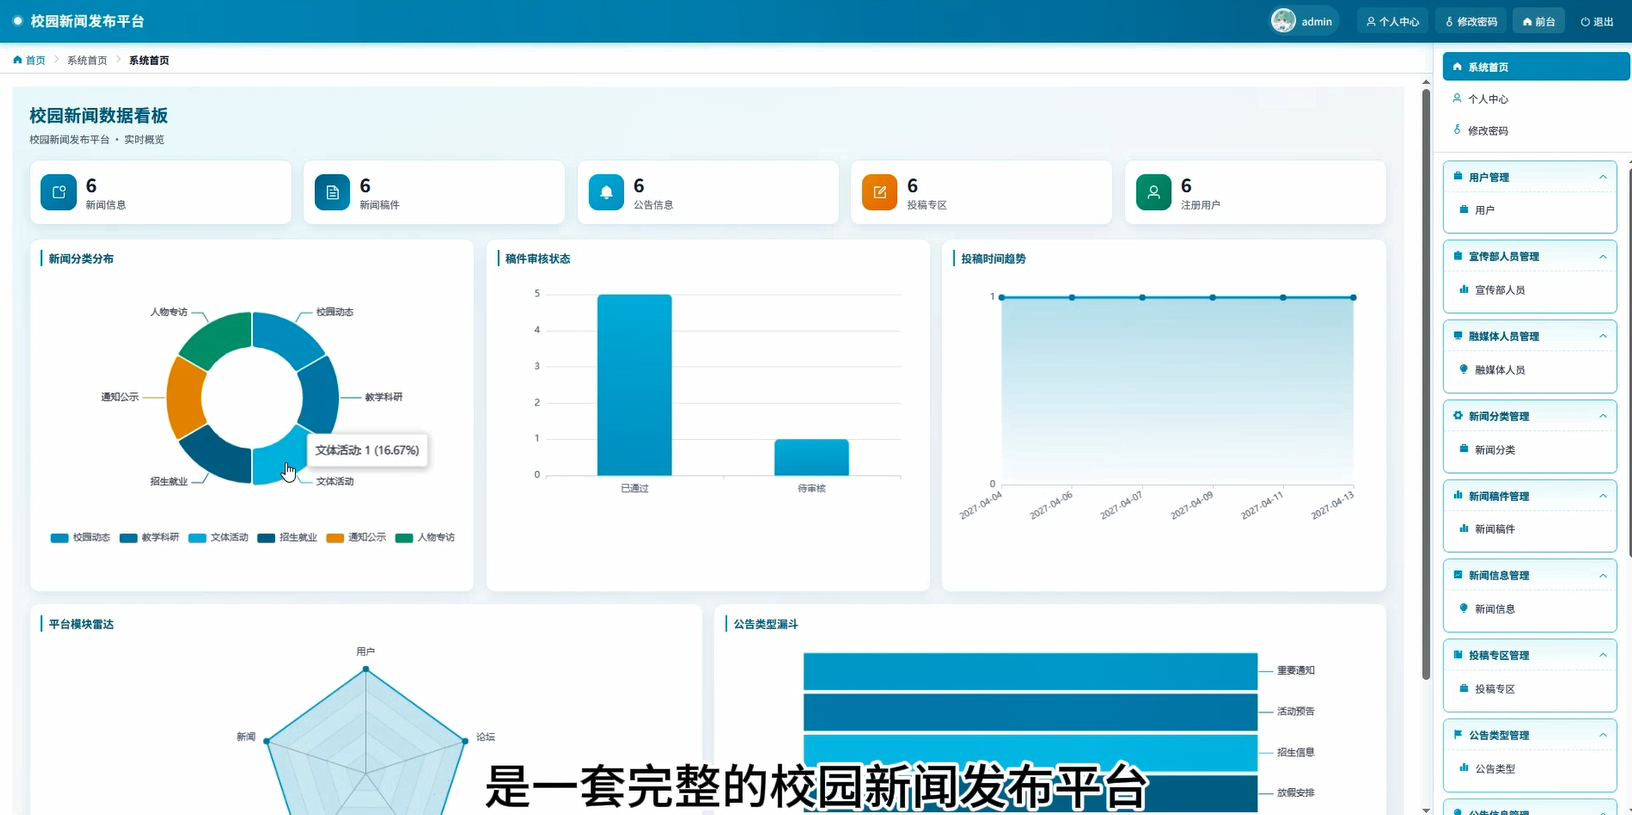Screen dimensions: 1632x815
Task: Toggle the 人物专访 legend entry
Action: (x=426, y=538)
